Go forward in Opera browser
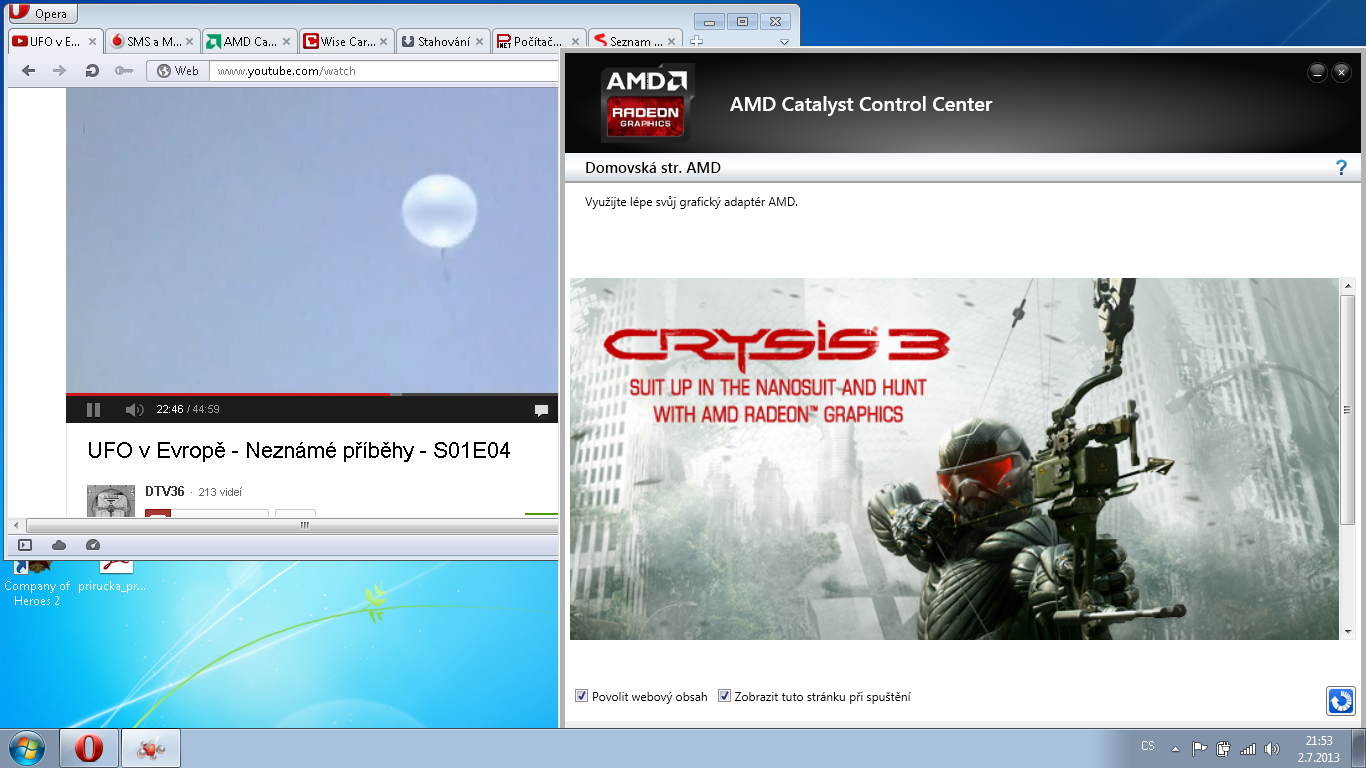Screen dimensions: 1366x768 click(59, 71)
